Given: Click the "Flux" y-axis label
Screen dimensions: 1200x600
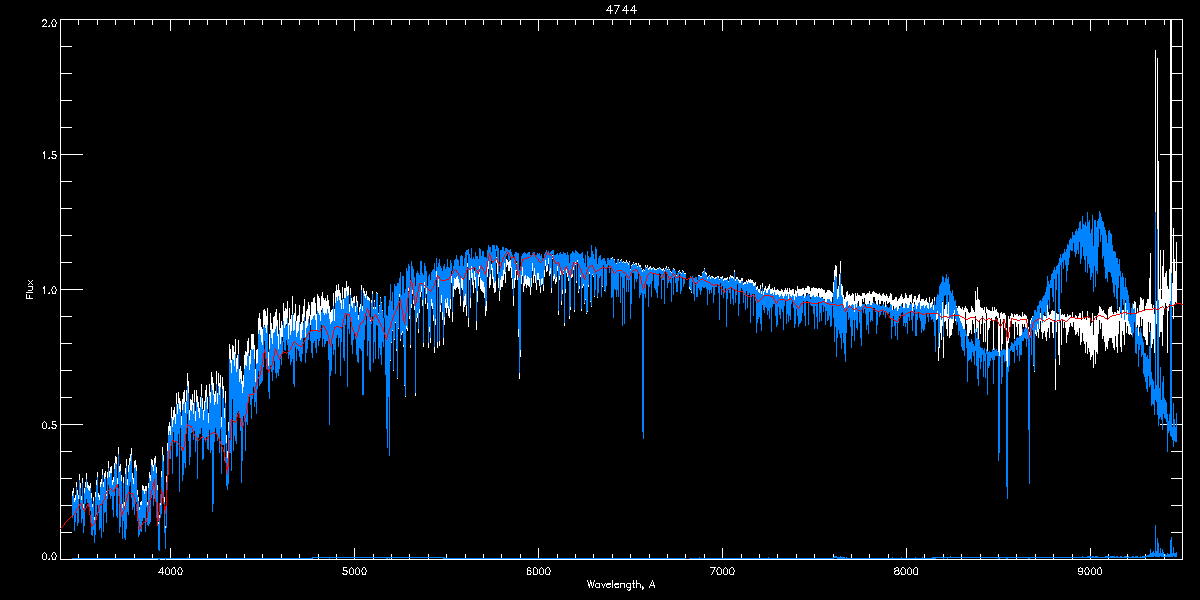Looking at the screenshot, I should (x=29, y=288).
